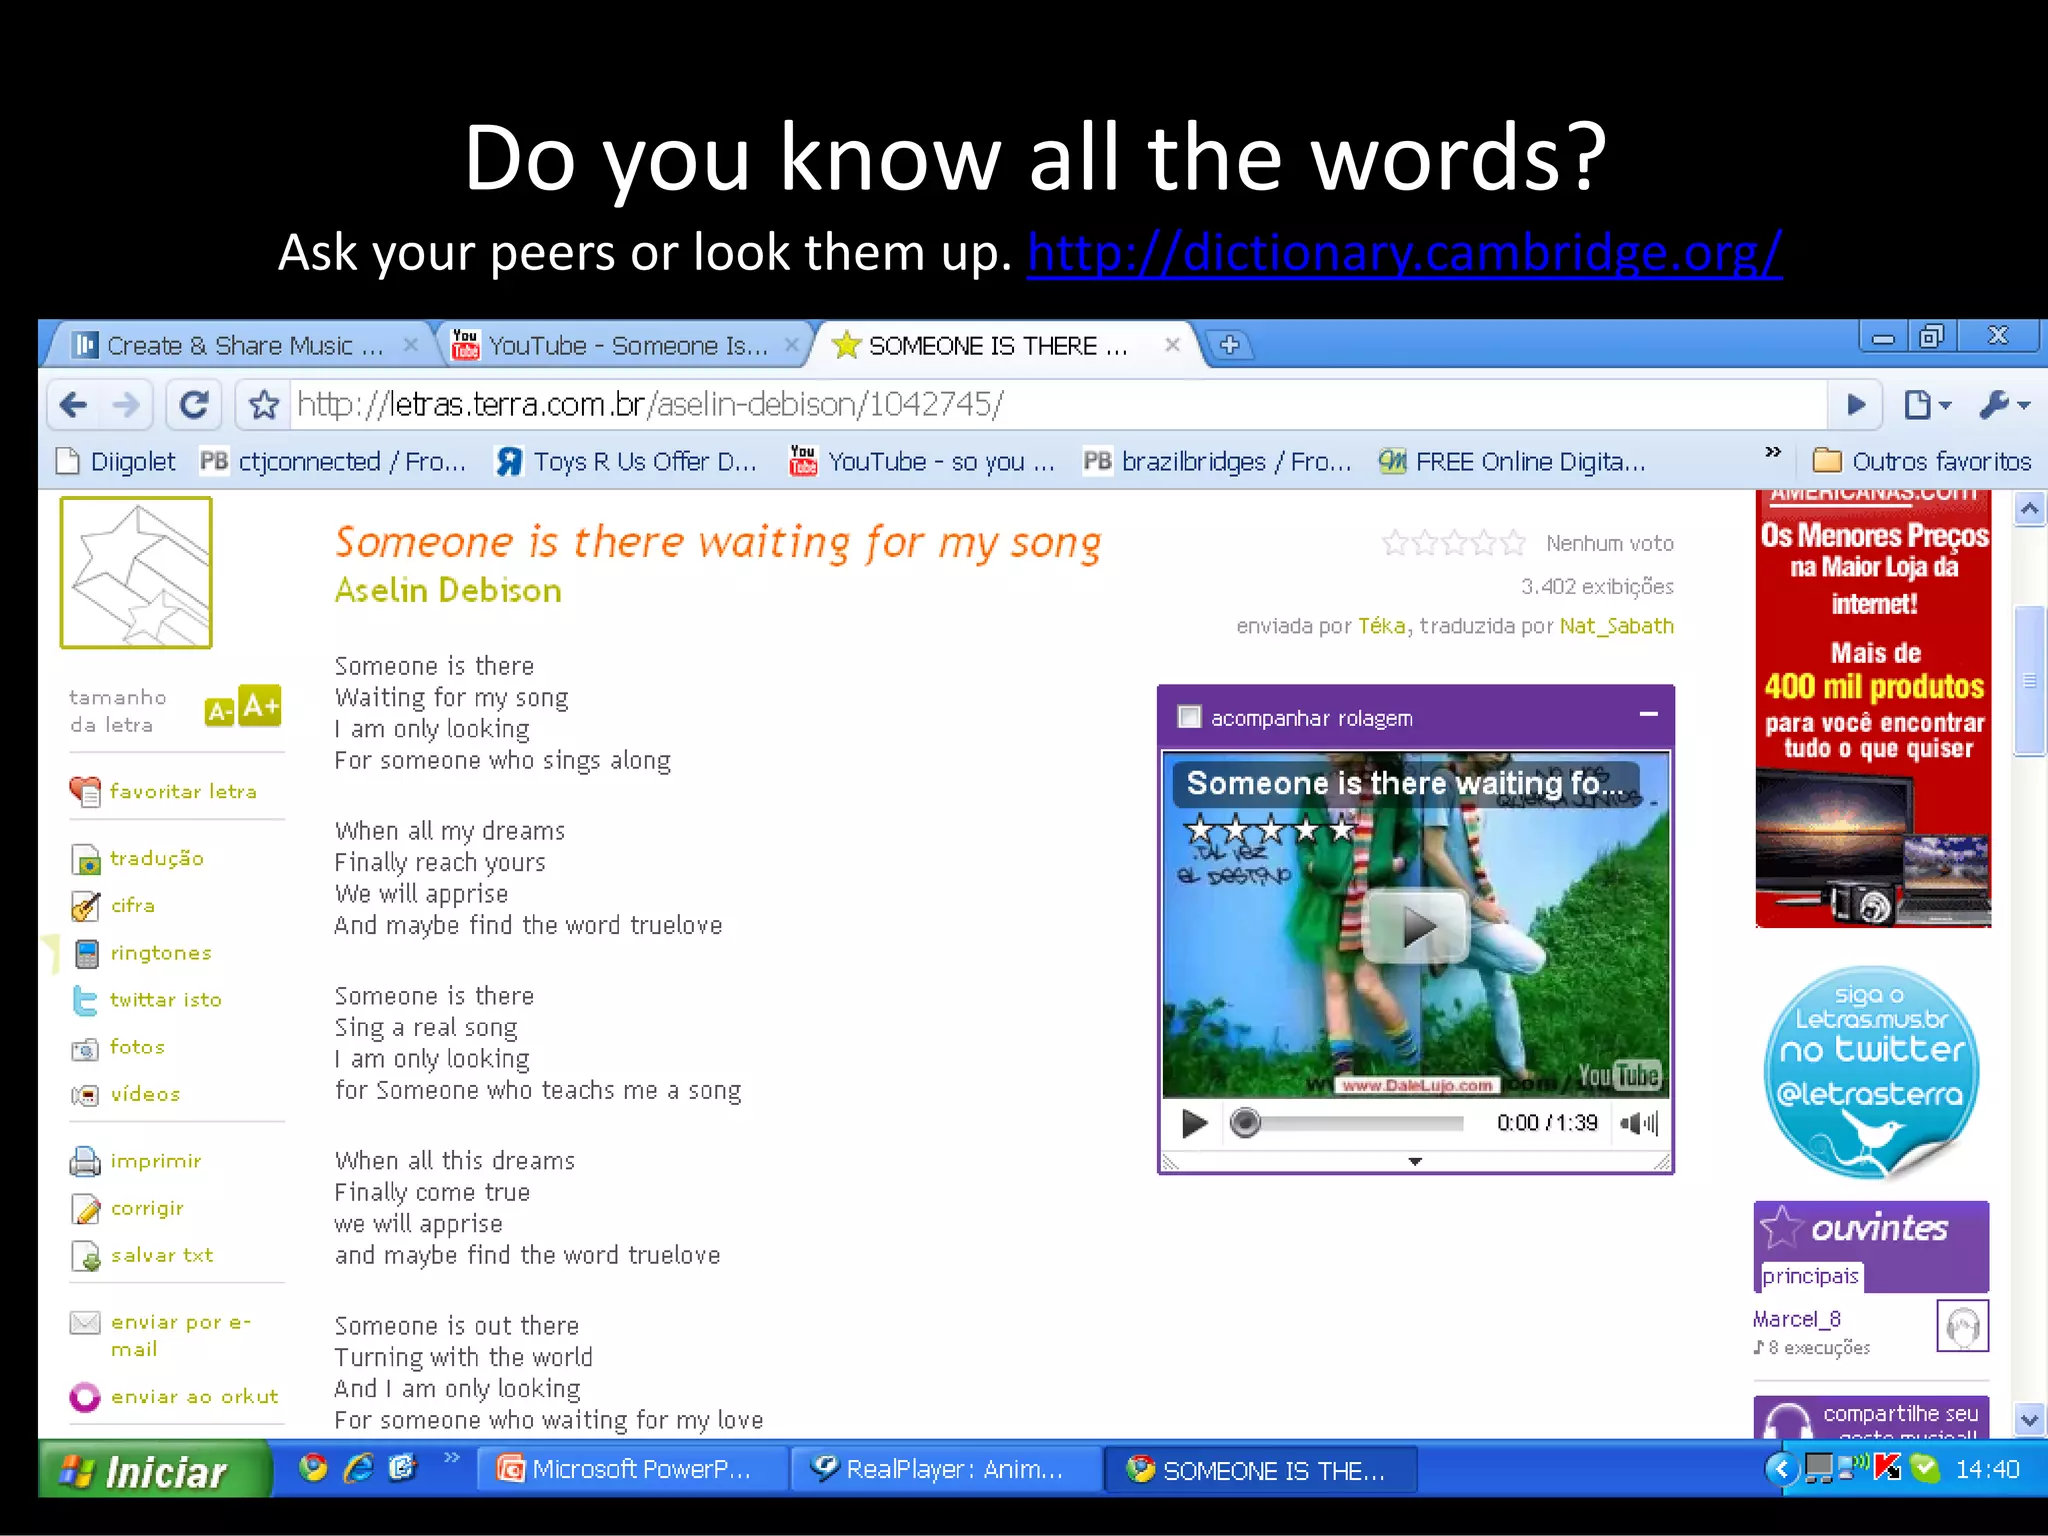Close the YouTube - Someone Is tab

pyautogui.click(x=792, y=345)
